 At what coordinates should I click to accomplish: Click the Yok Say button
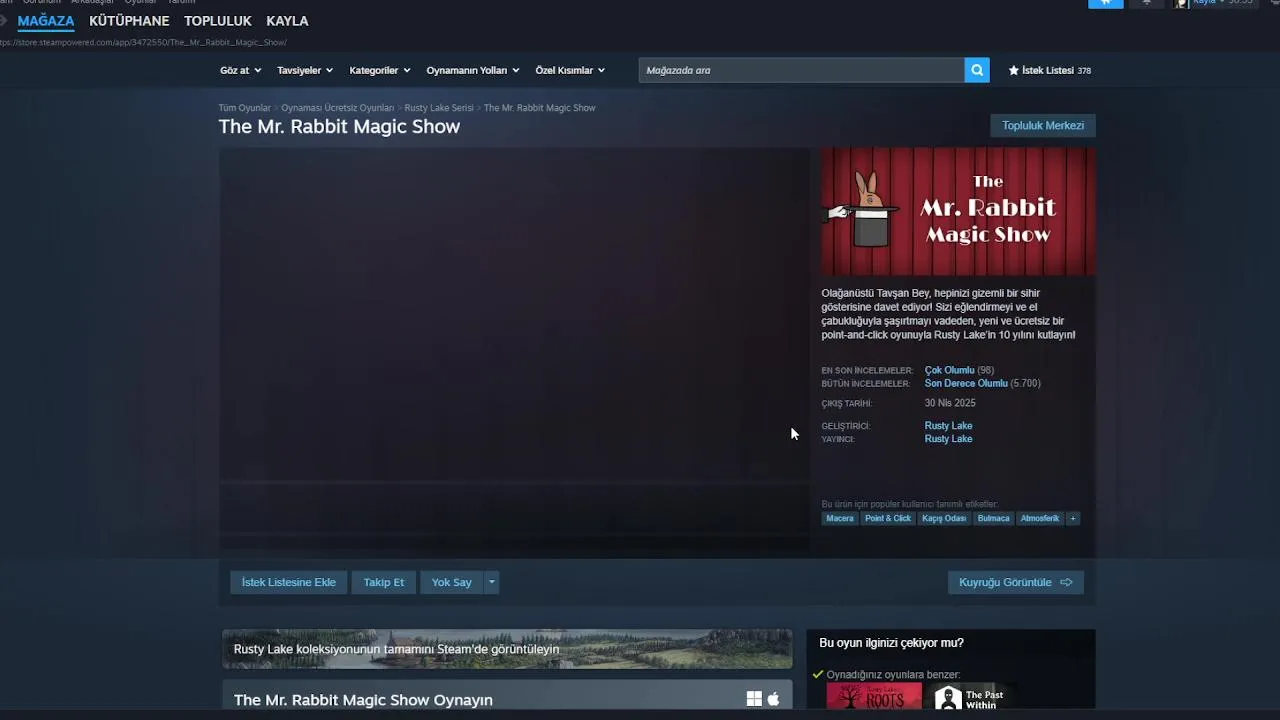(452, 582)
